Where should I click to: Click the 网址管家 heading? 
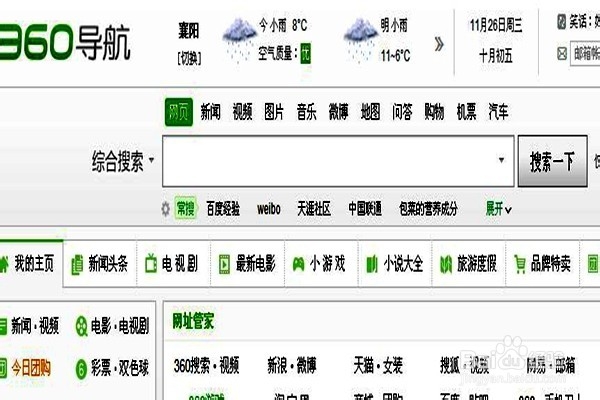(193, 322)
